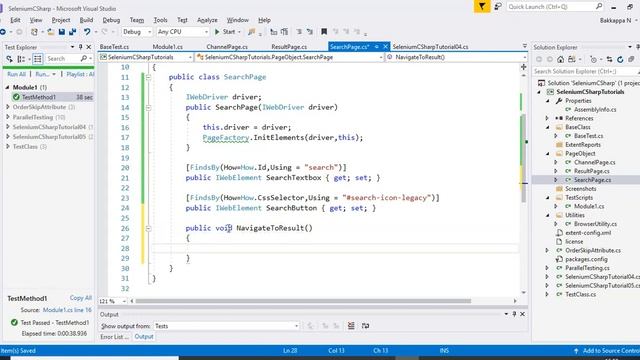Click the Save All toolbar icon
Viewport: 640px width, 360px height.
73,31
